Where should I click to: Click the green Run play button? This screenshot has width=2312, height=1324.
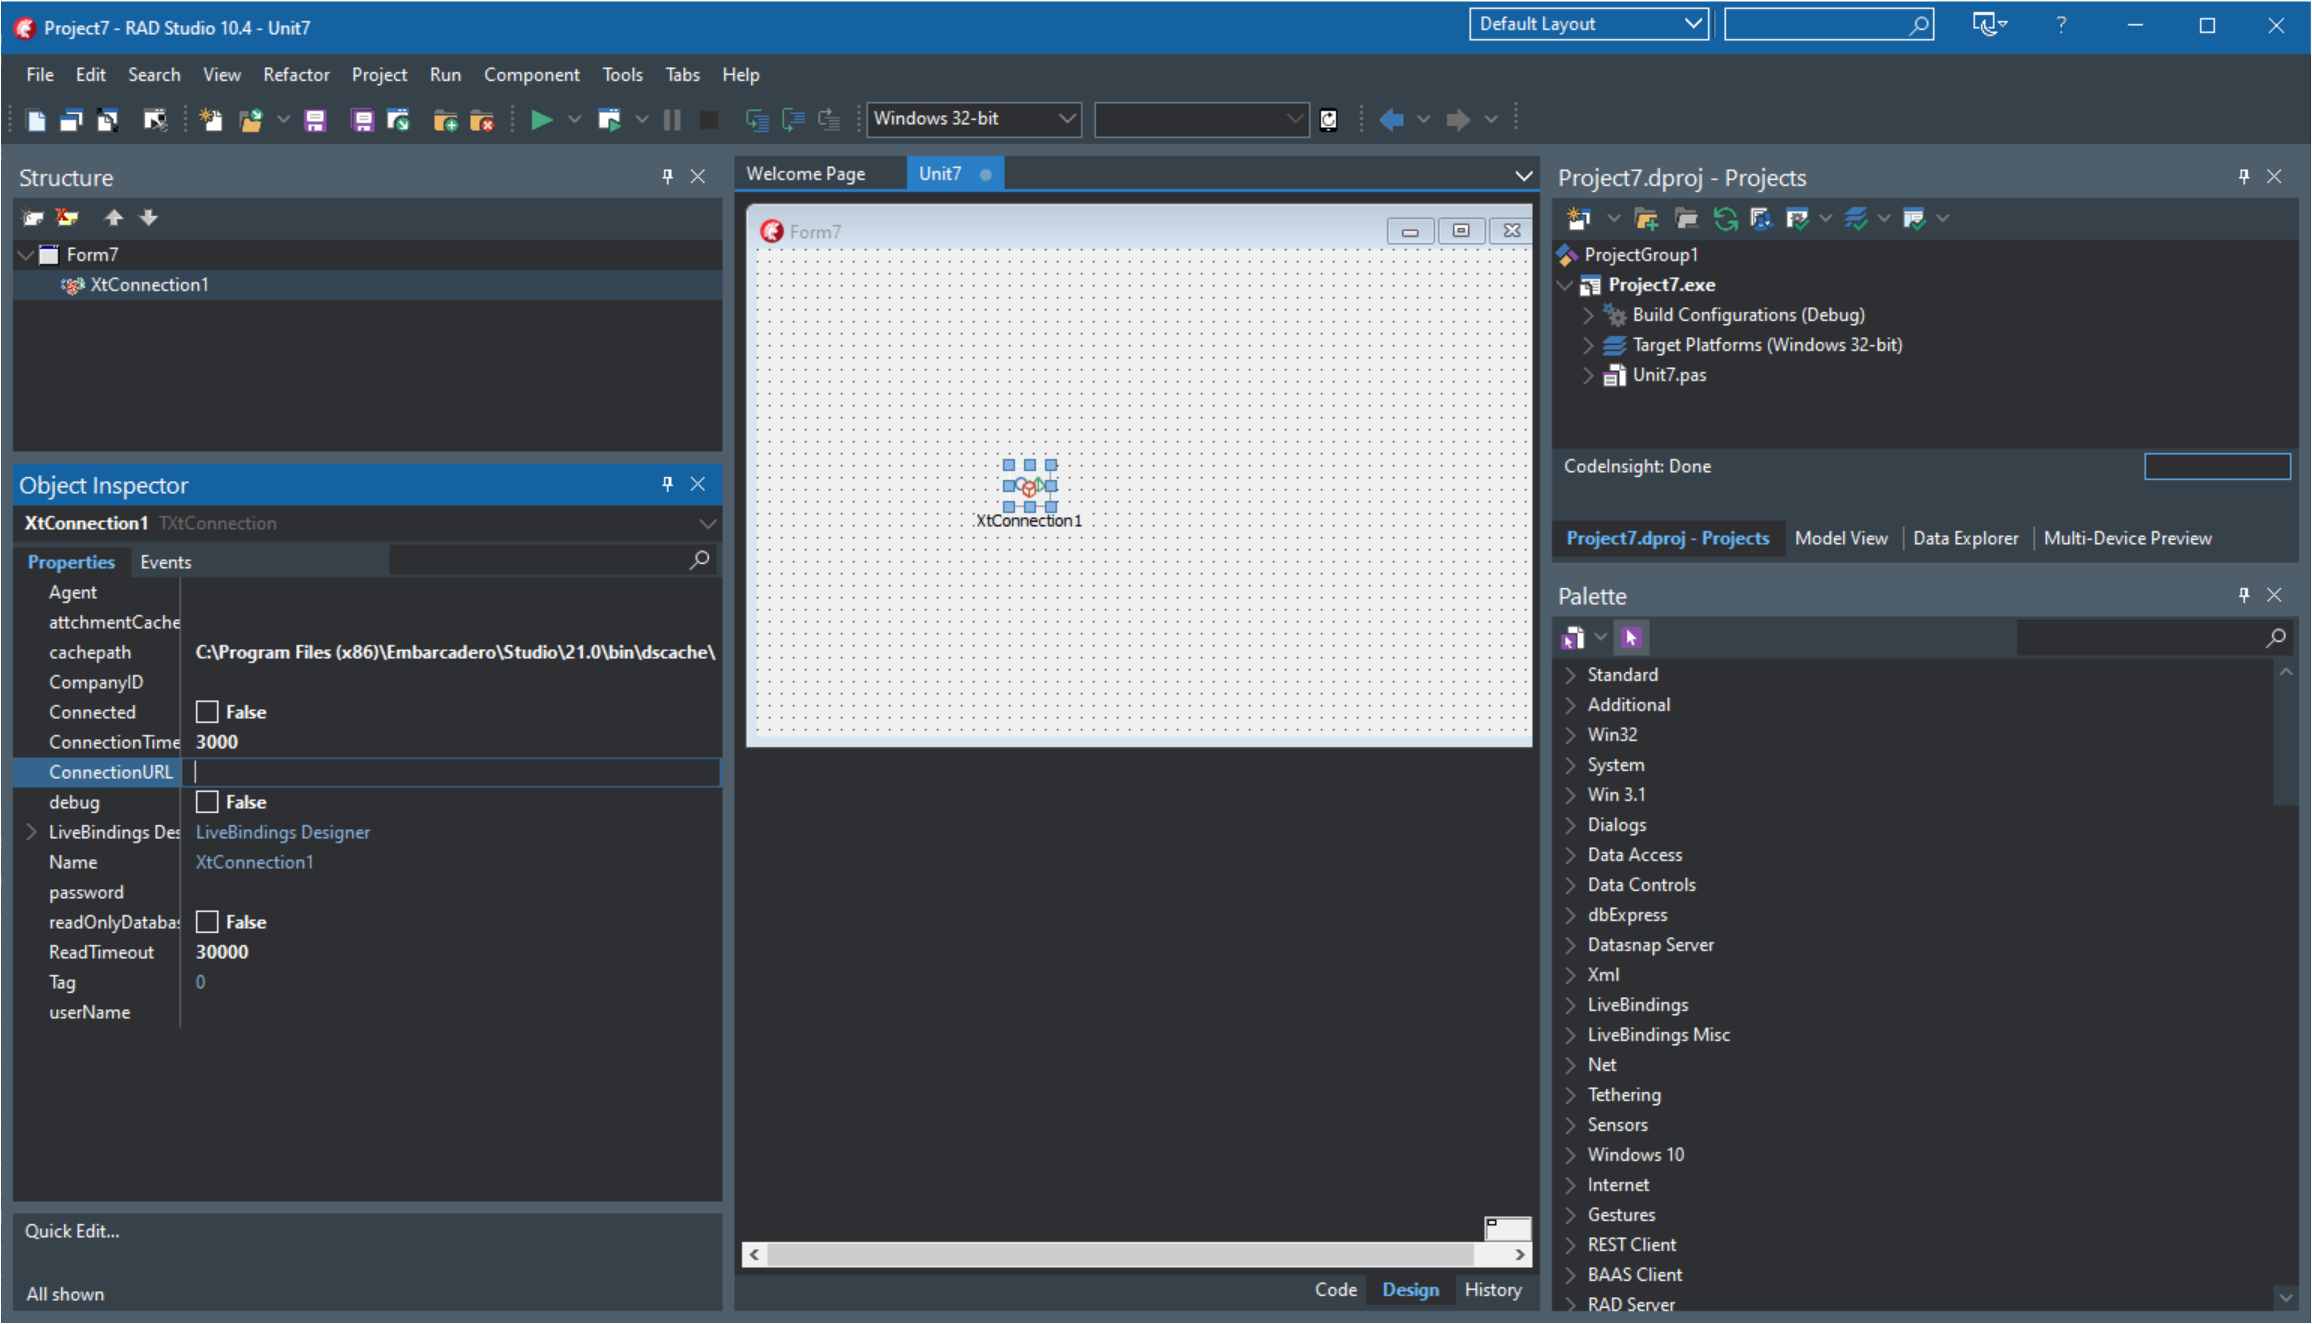tap(541, 120)
